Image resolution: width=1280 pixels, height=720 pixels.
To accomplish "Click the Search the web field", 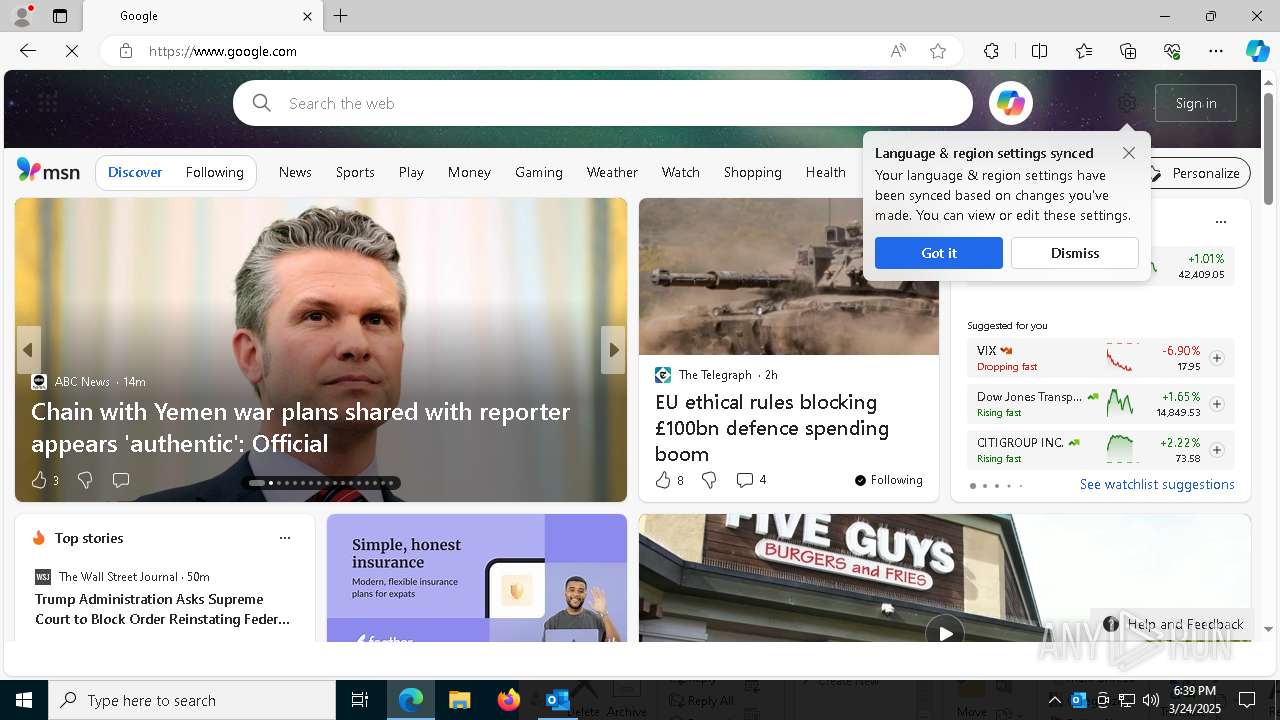I will [603, 103].
